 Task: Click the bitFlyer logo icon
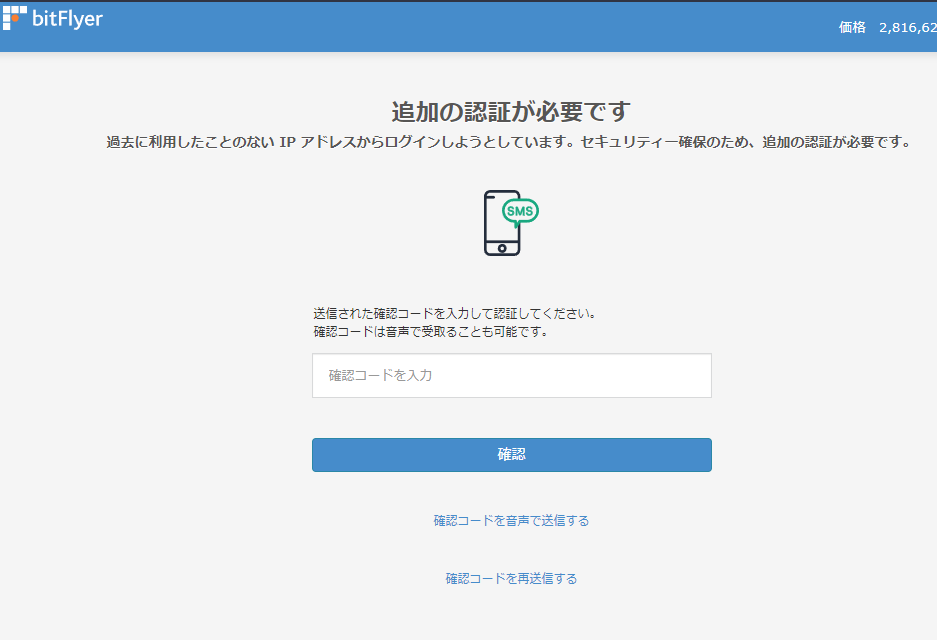[x=13, y=18]
